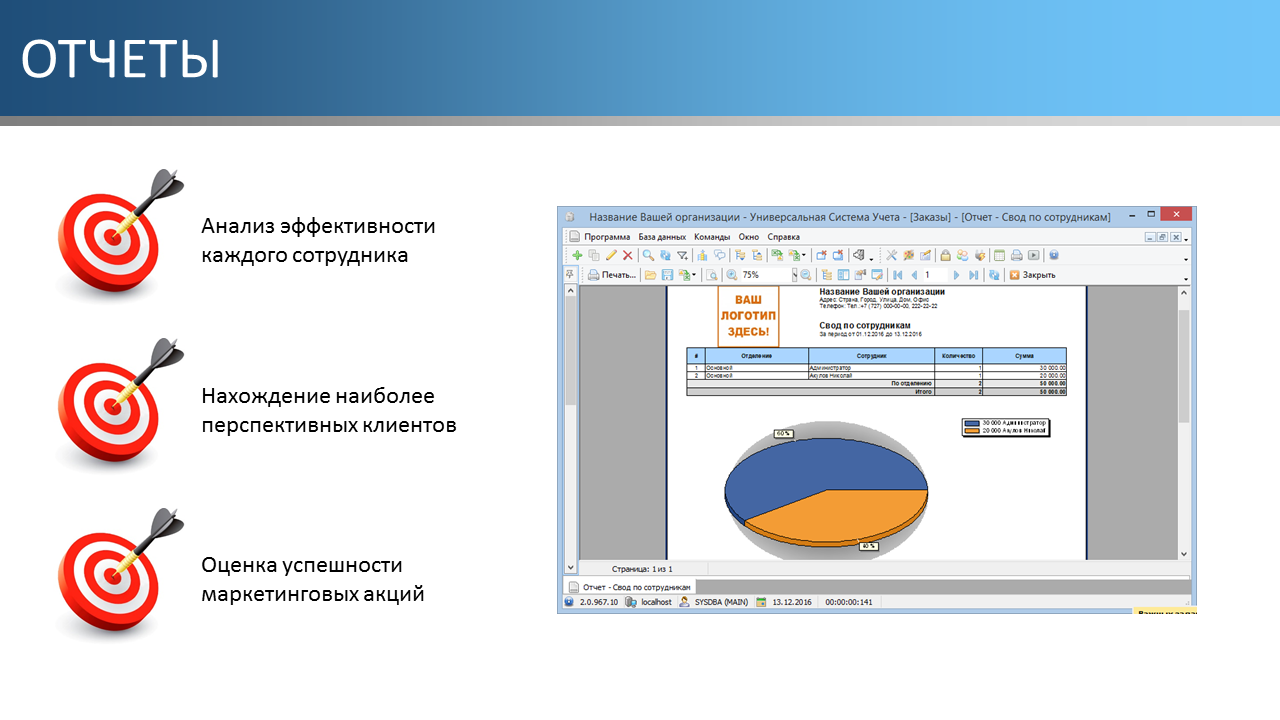Click the padlock icon in the top toolbar
1280x720 pixels.
point(945,255)
